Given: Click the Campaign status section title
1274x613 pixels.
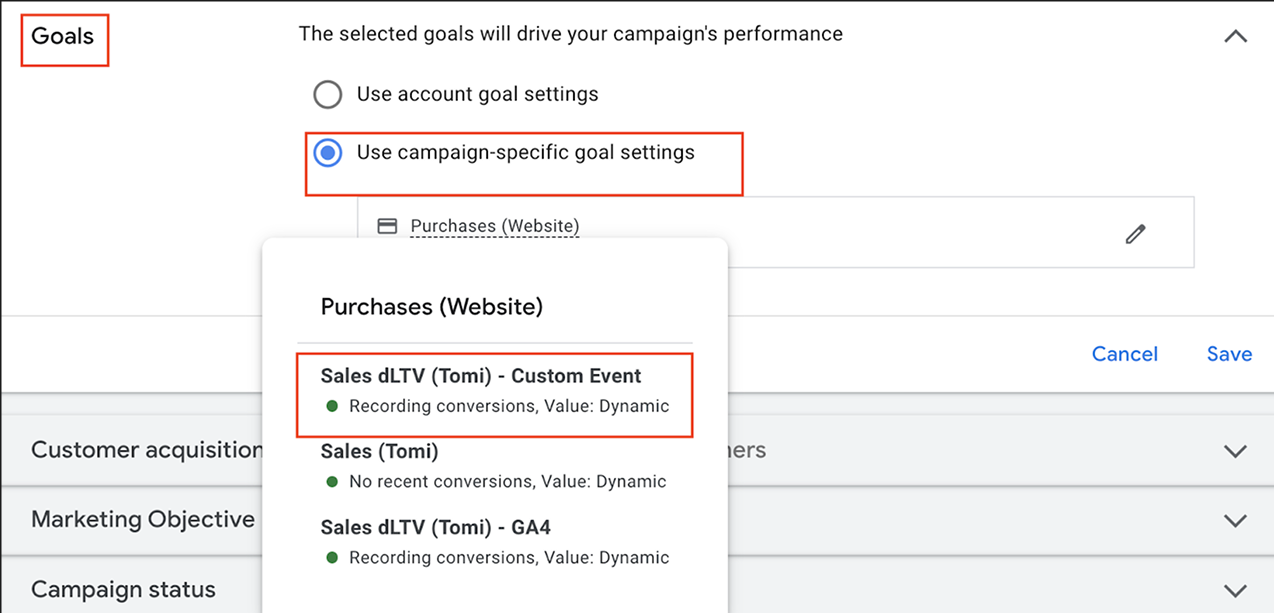Looking at the screenshot, I should 123,590.
